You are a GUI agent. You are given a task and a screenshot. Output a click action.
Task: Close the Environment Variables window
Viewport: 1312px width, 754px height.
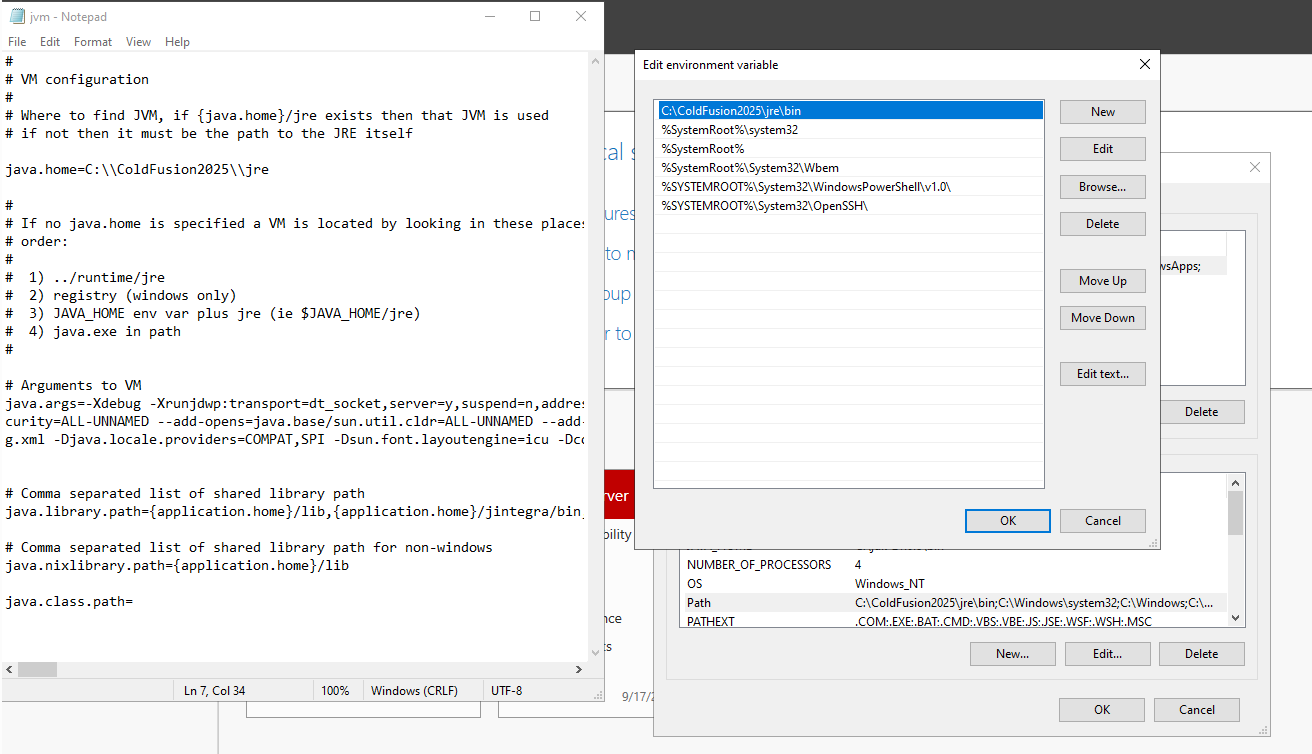coord(1255,168)
